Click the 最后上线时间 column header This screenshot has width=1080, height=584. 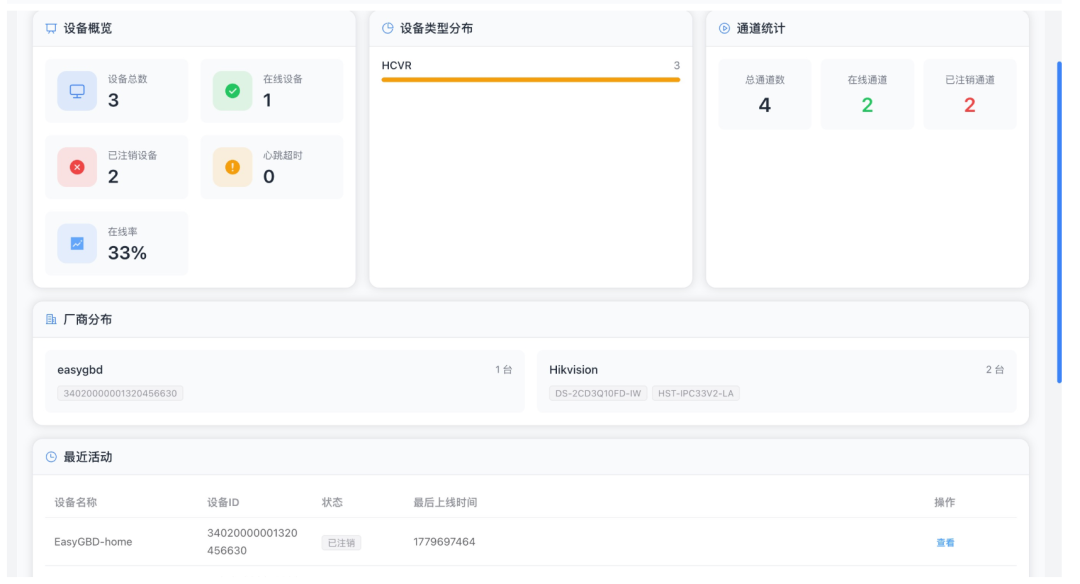pos(445,503)
